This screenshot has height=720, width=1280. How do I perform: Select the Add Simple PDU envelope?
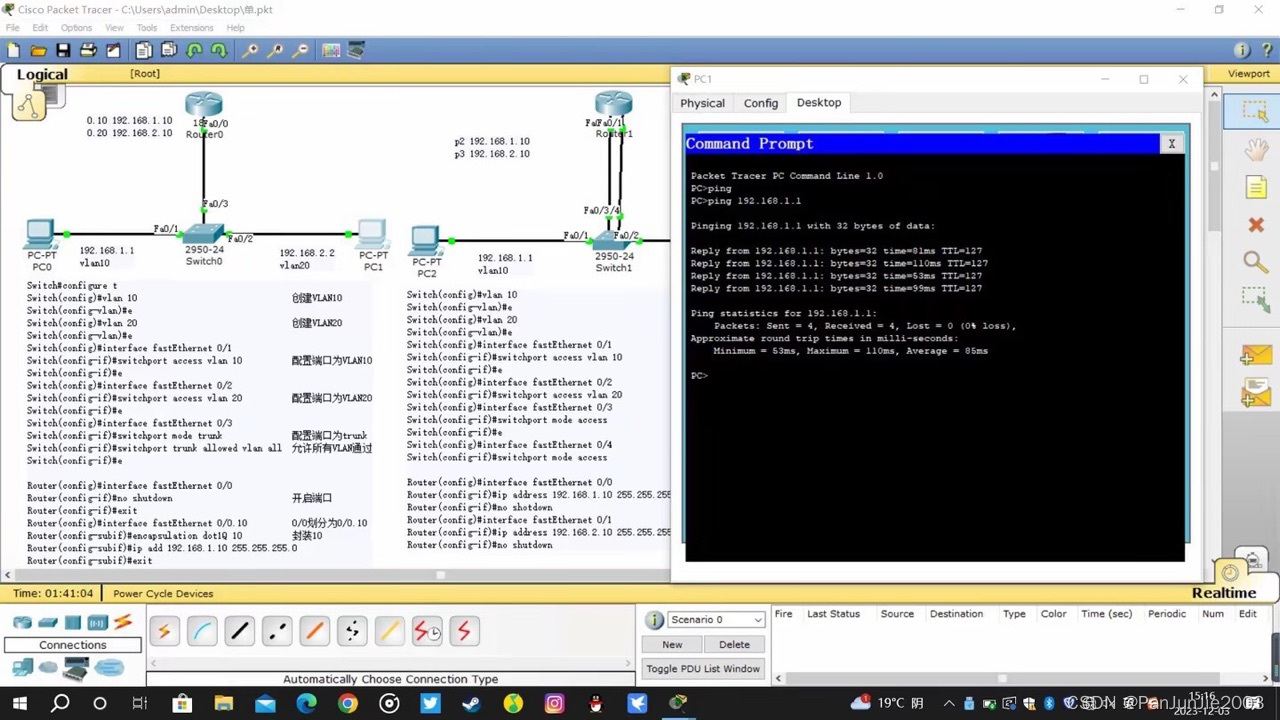coord(1256,355)
